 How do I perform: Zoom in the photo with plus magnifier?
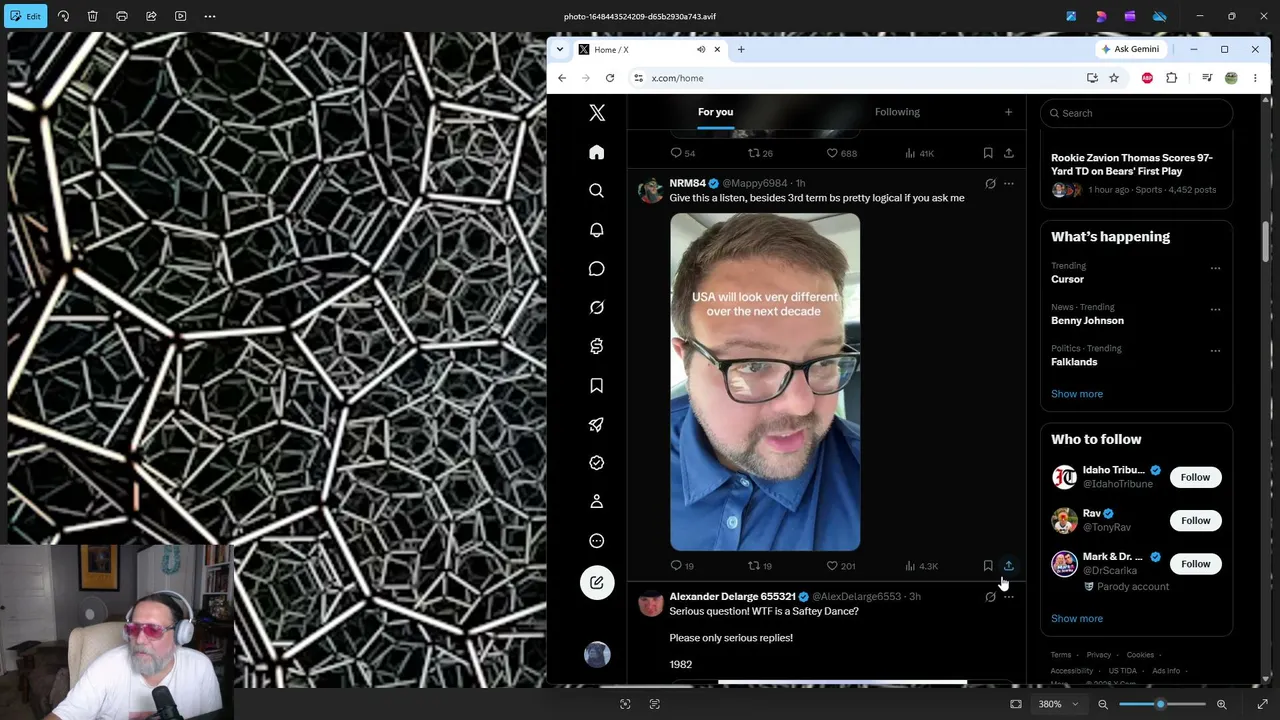[1221, 704]
